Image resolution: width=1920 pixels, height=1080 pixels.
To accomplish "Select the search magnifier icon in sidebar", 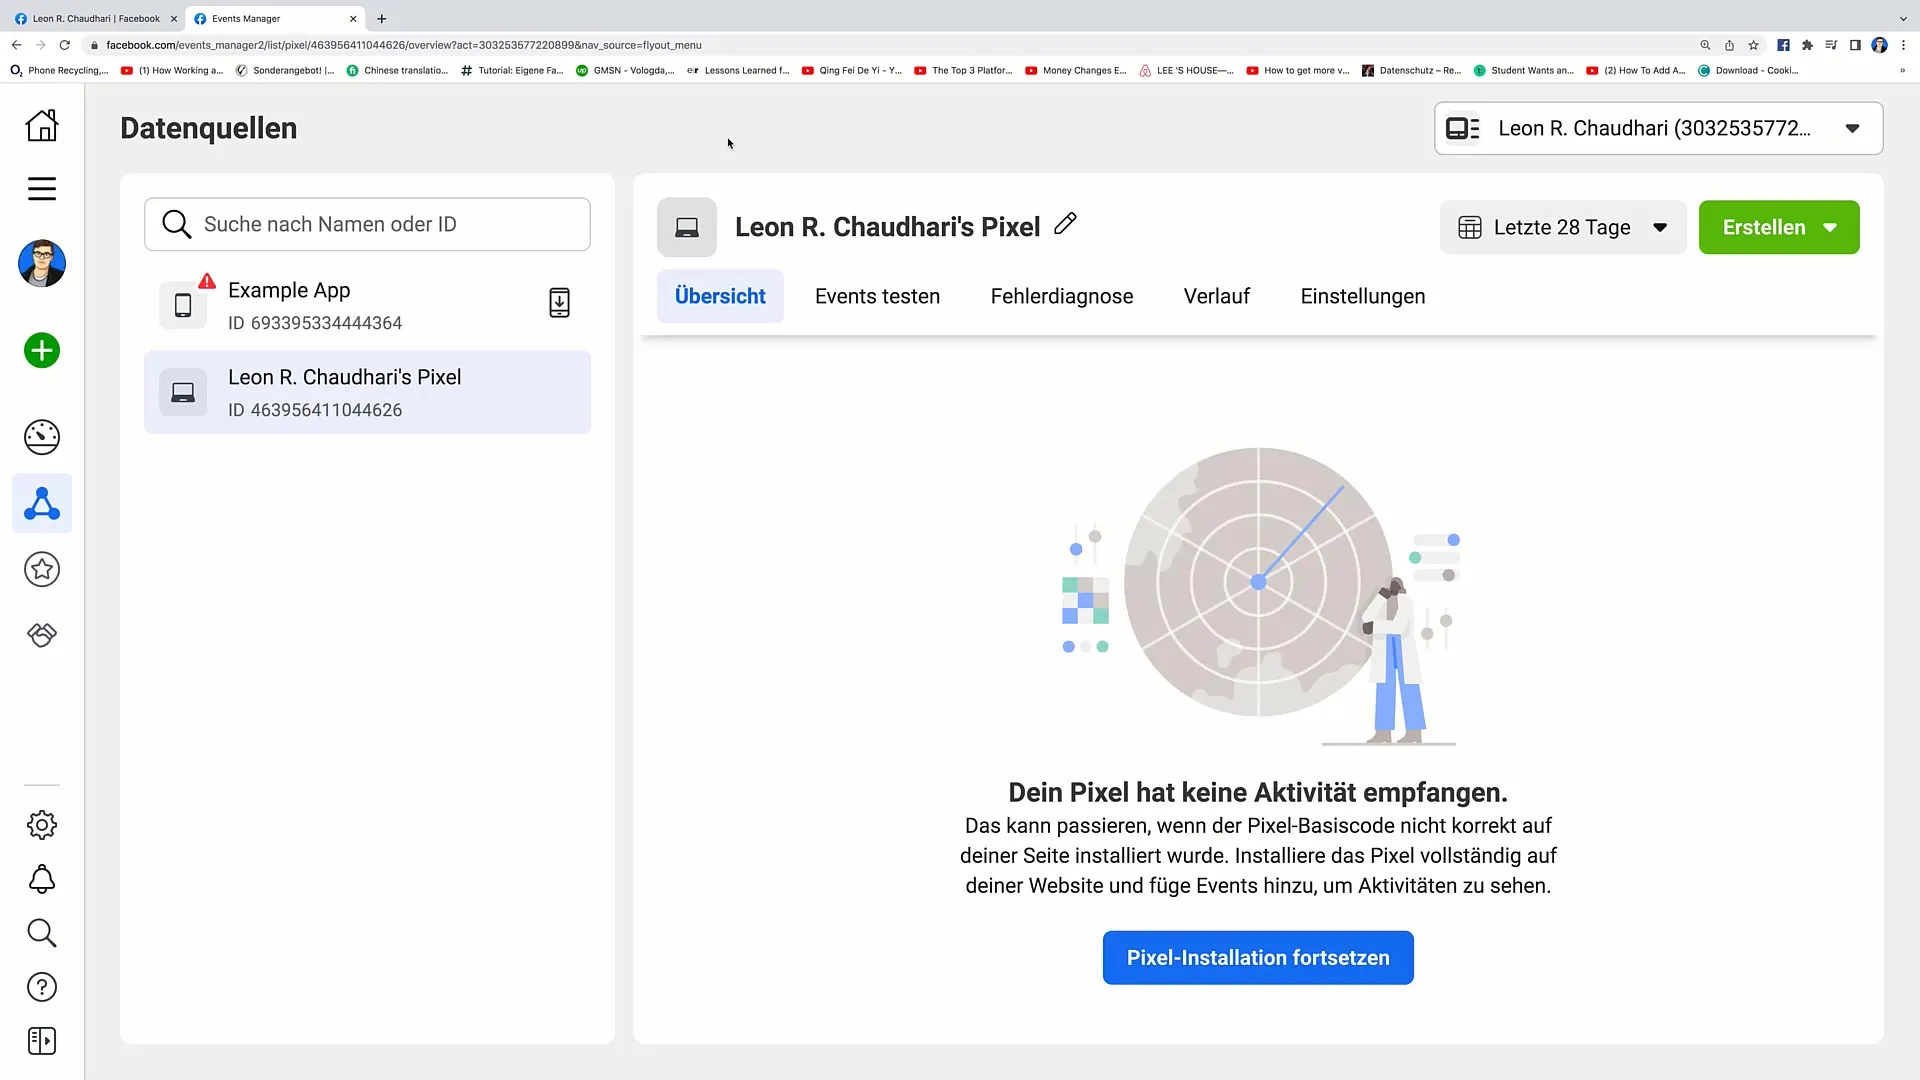I will [41, 934].
